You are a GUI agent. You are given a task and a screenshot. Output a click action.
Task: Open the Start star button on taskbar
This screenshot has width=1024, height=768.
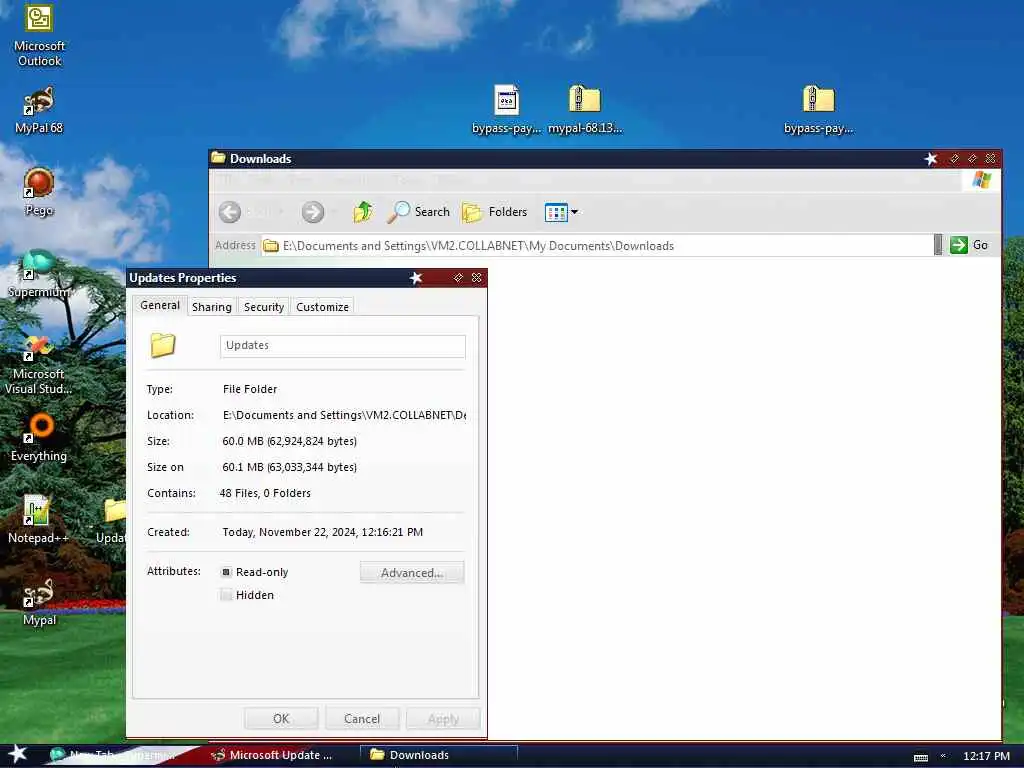click(x=17, y=754)
